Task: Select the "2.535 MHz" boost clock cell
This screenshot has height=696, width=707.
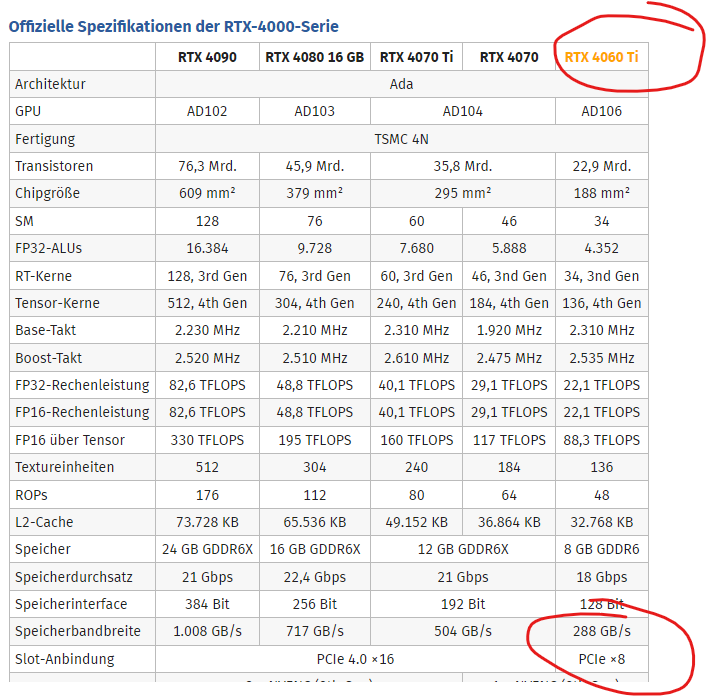Action: pos(601,358)
